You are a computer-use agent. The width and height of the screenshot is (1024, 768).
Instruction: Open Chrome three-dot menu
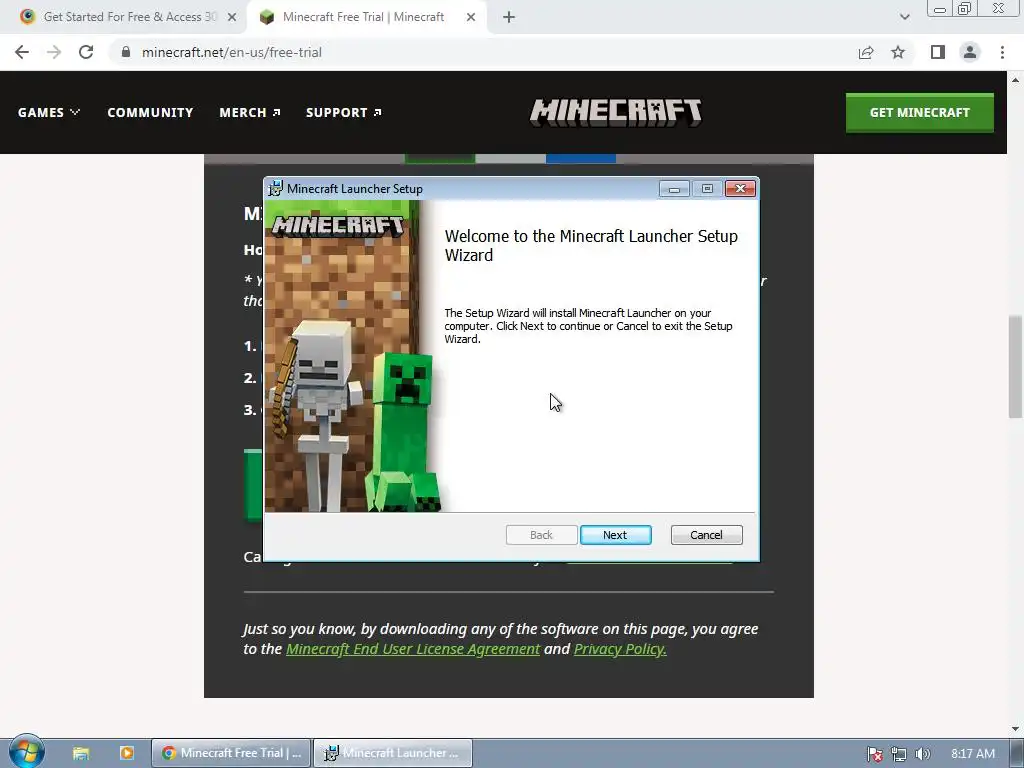click(x=1002, y=52)
